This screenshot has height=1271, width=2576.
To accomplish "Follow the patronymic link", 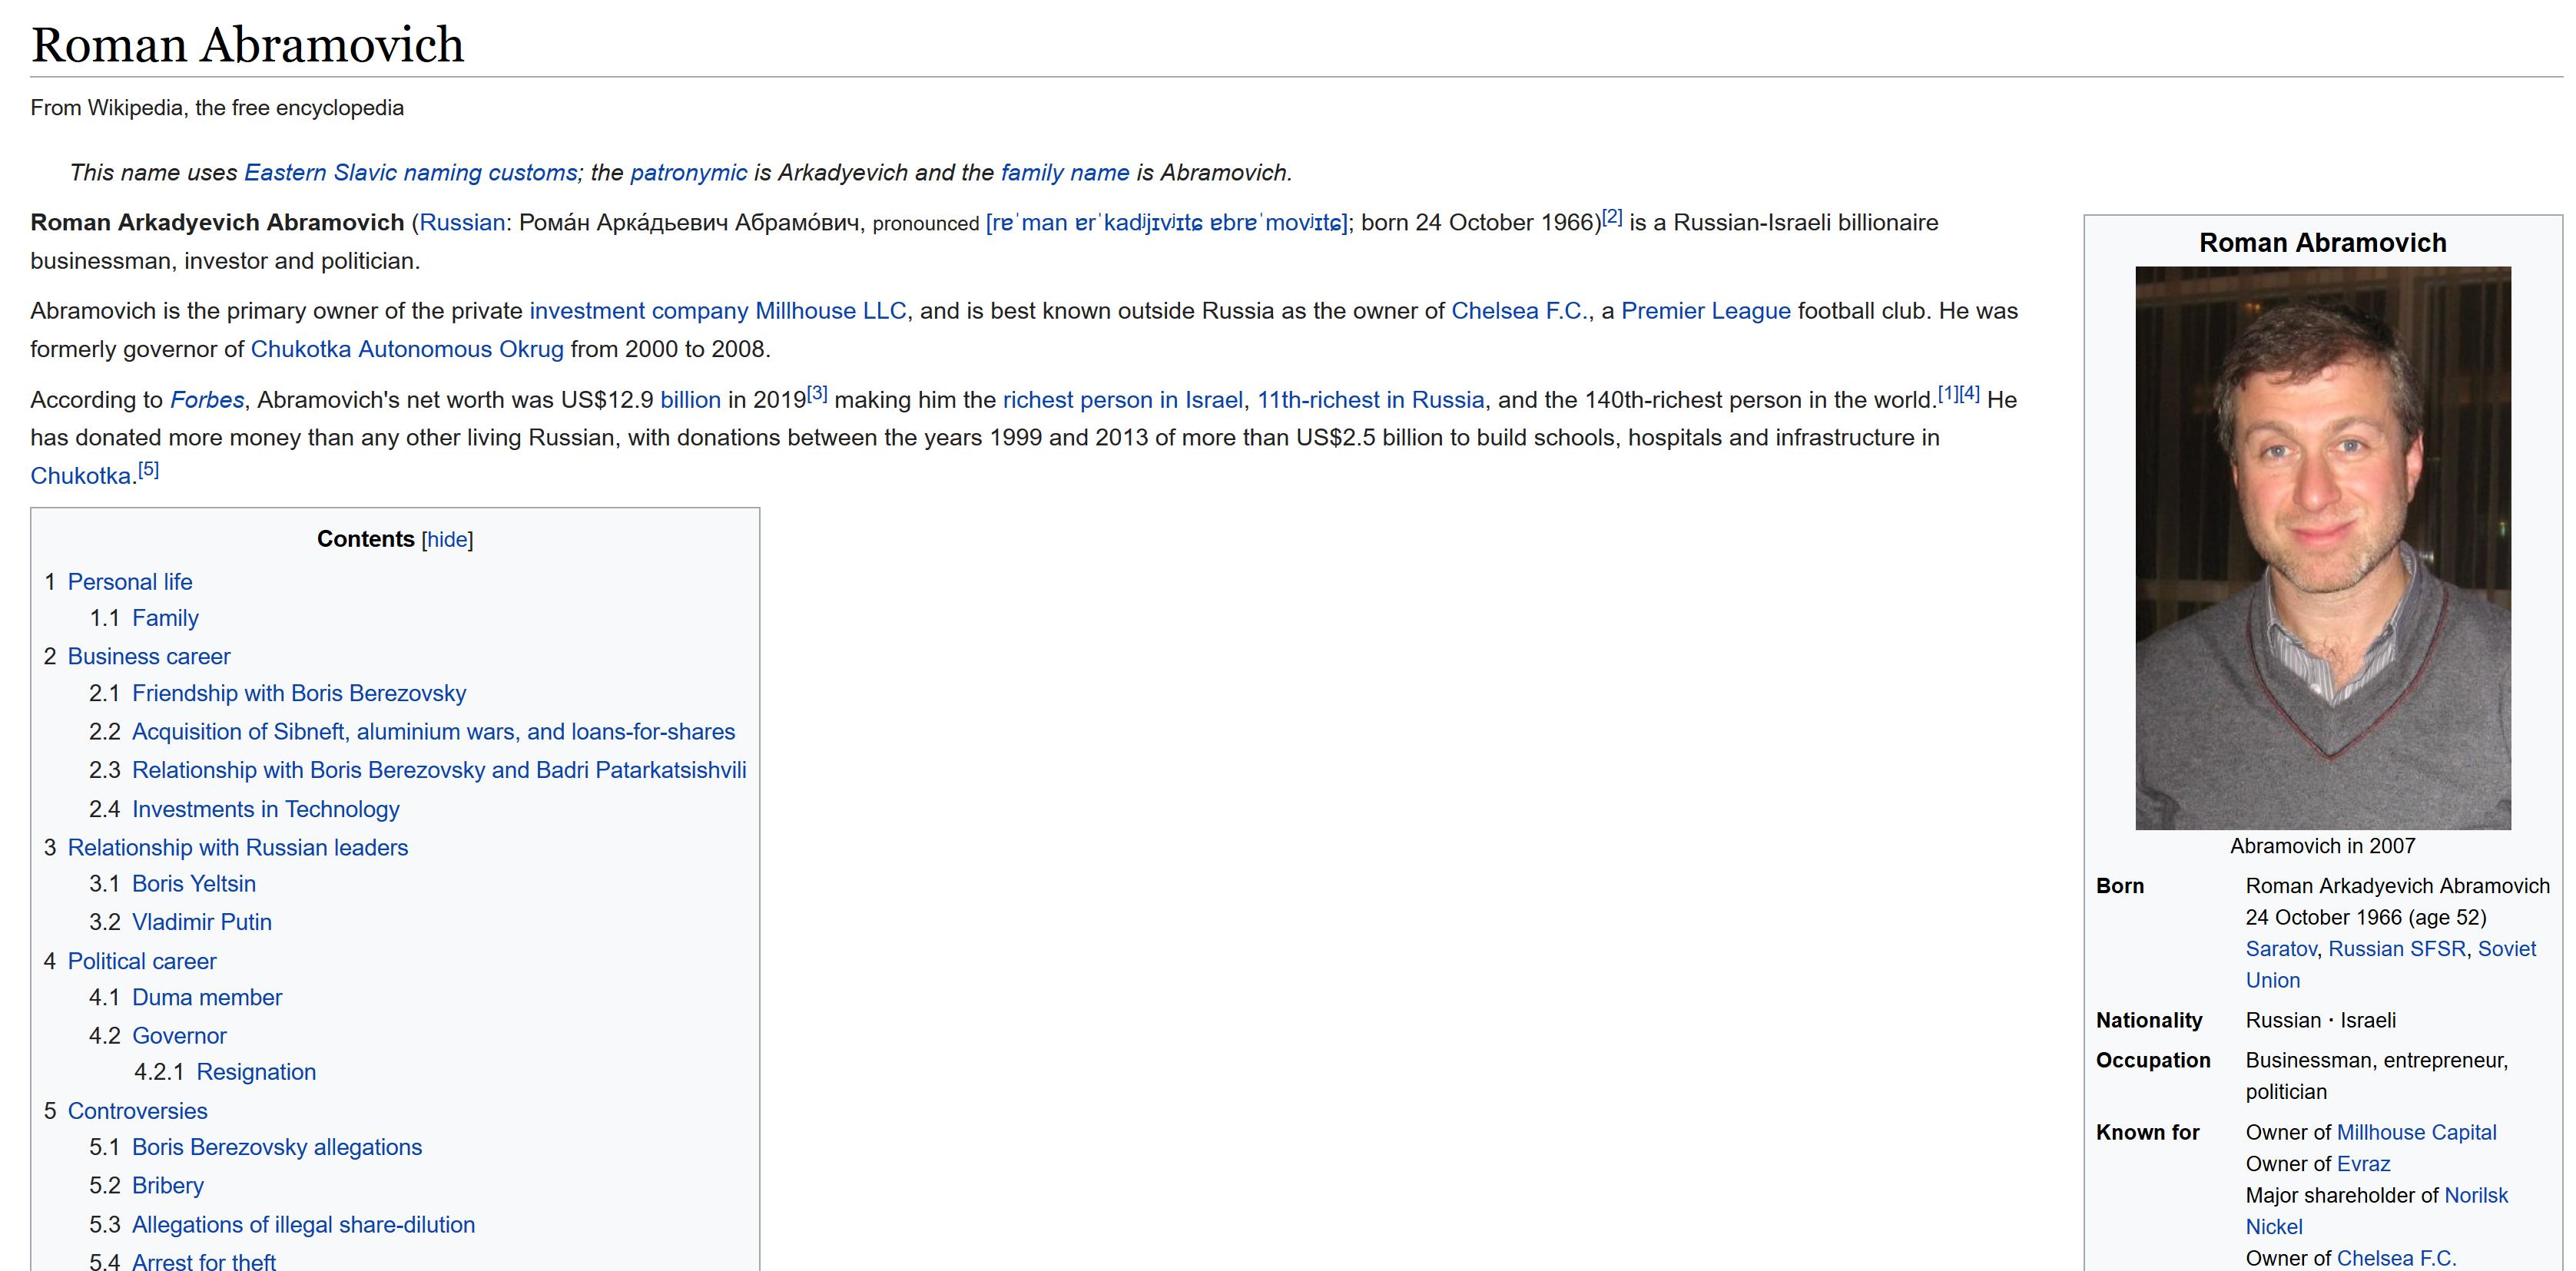I will 688,173.
